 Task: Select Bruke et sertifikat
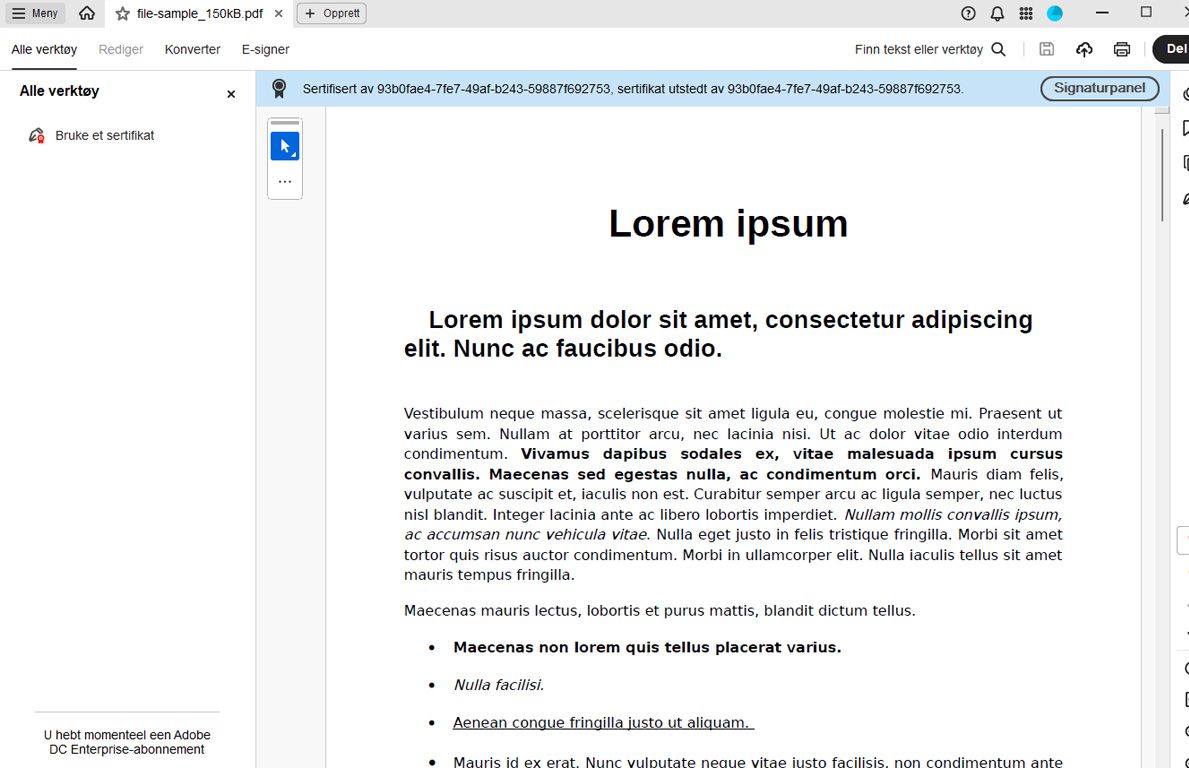click(x=104, y=135)
